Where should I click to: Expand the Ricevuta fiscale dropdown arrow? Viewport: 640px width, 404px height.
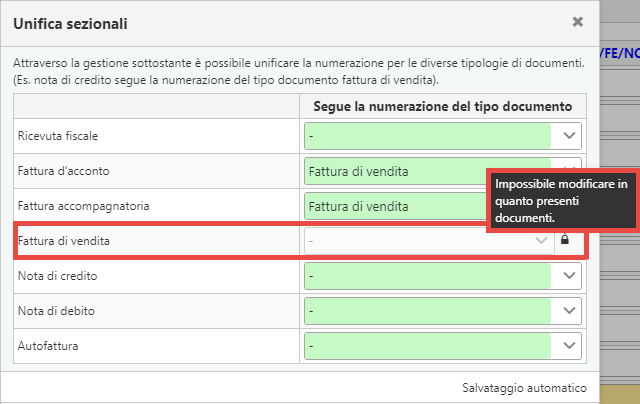569,135
